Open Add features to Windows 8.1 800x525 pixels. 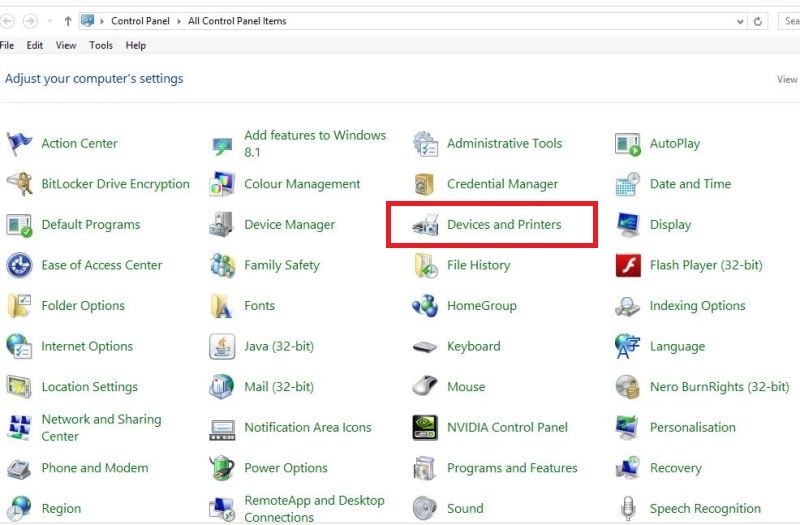coord(315,143)
